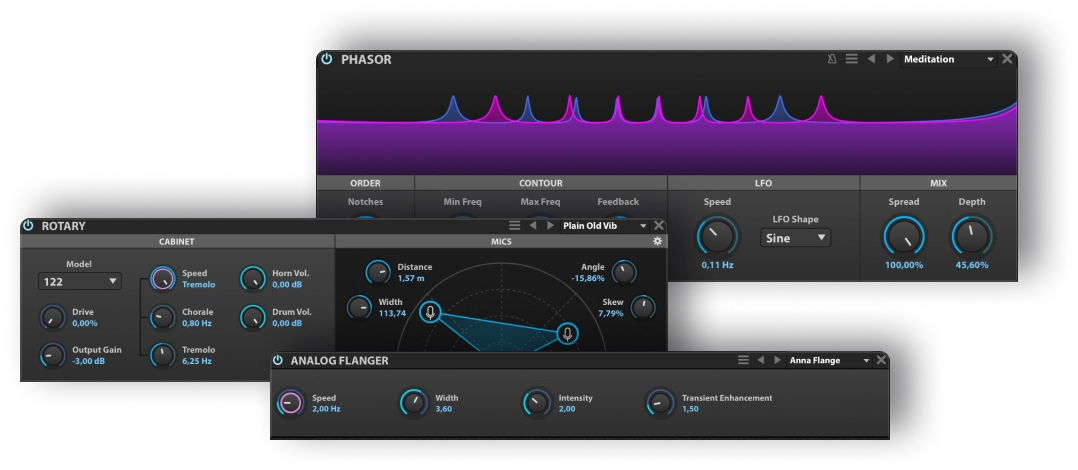1078x470 pixels.
Task: Click the metronome icon in Phasor header
Action: coord(832,59)
